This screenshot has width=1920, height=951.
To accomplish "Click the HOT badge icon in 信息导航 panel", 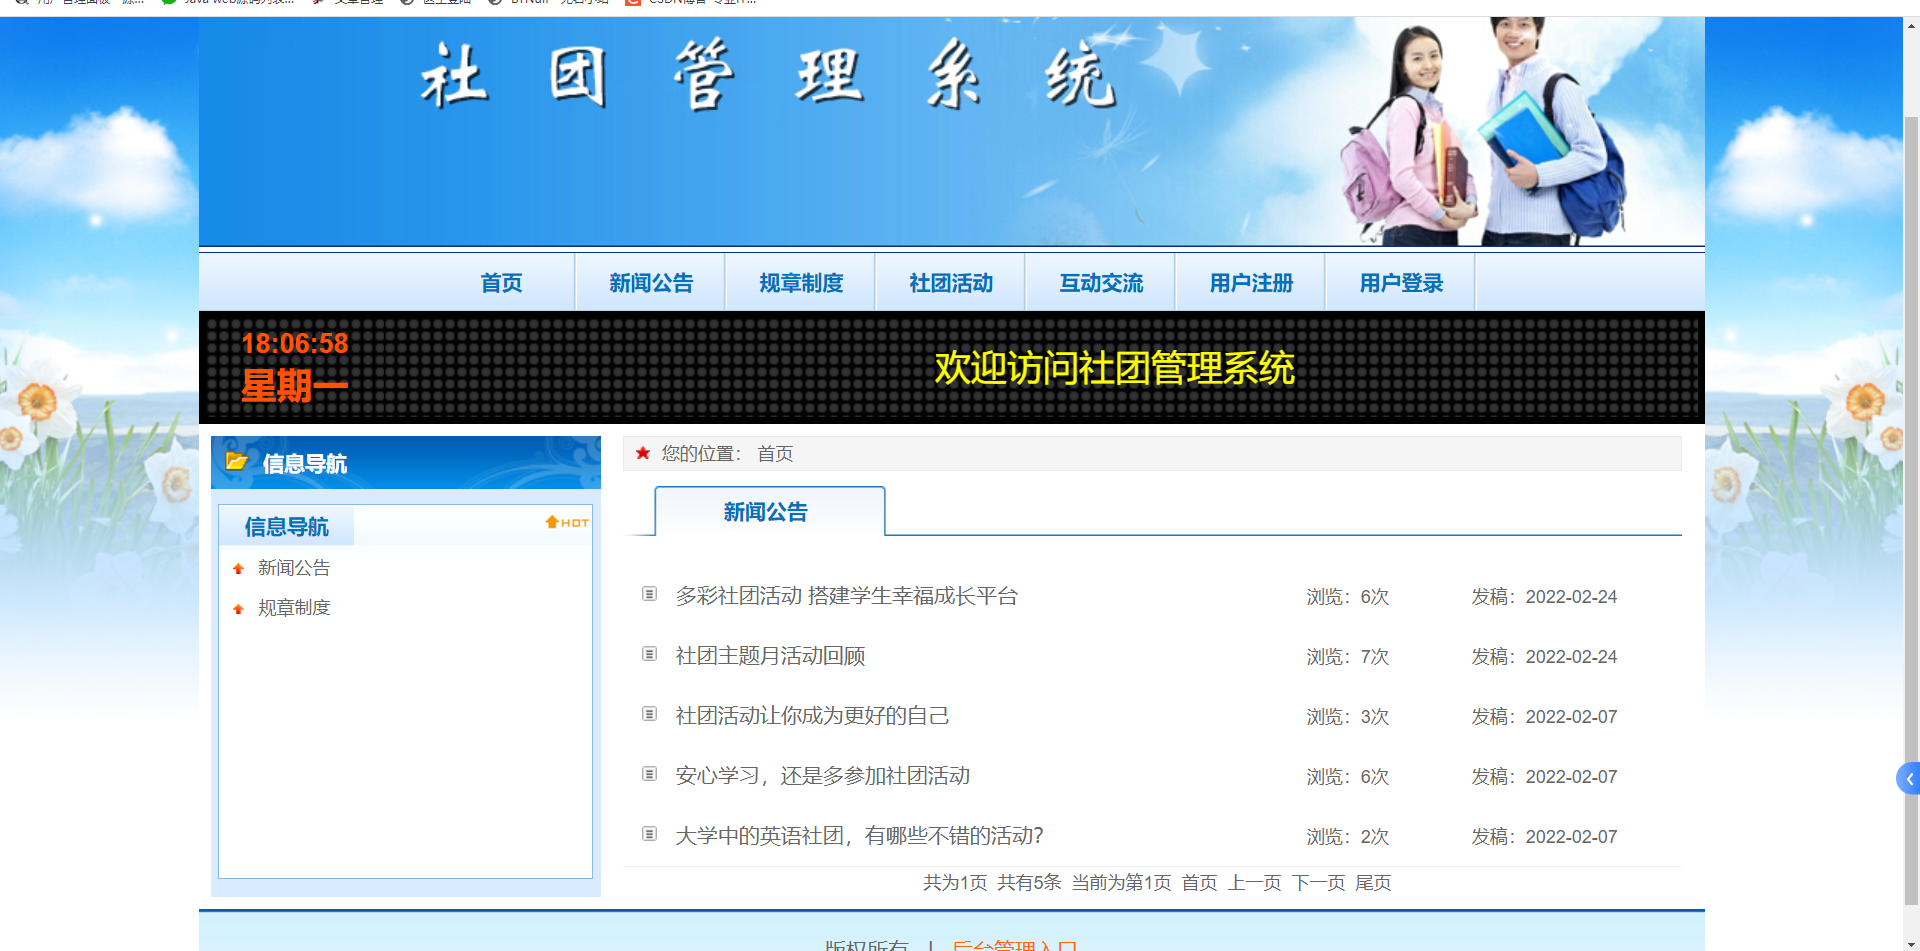I will click(x=567, y=522).
